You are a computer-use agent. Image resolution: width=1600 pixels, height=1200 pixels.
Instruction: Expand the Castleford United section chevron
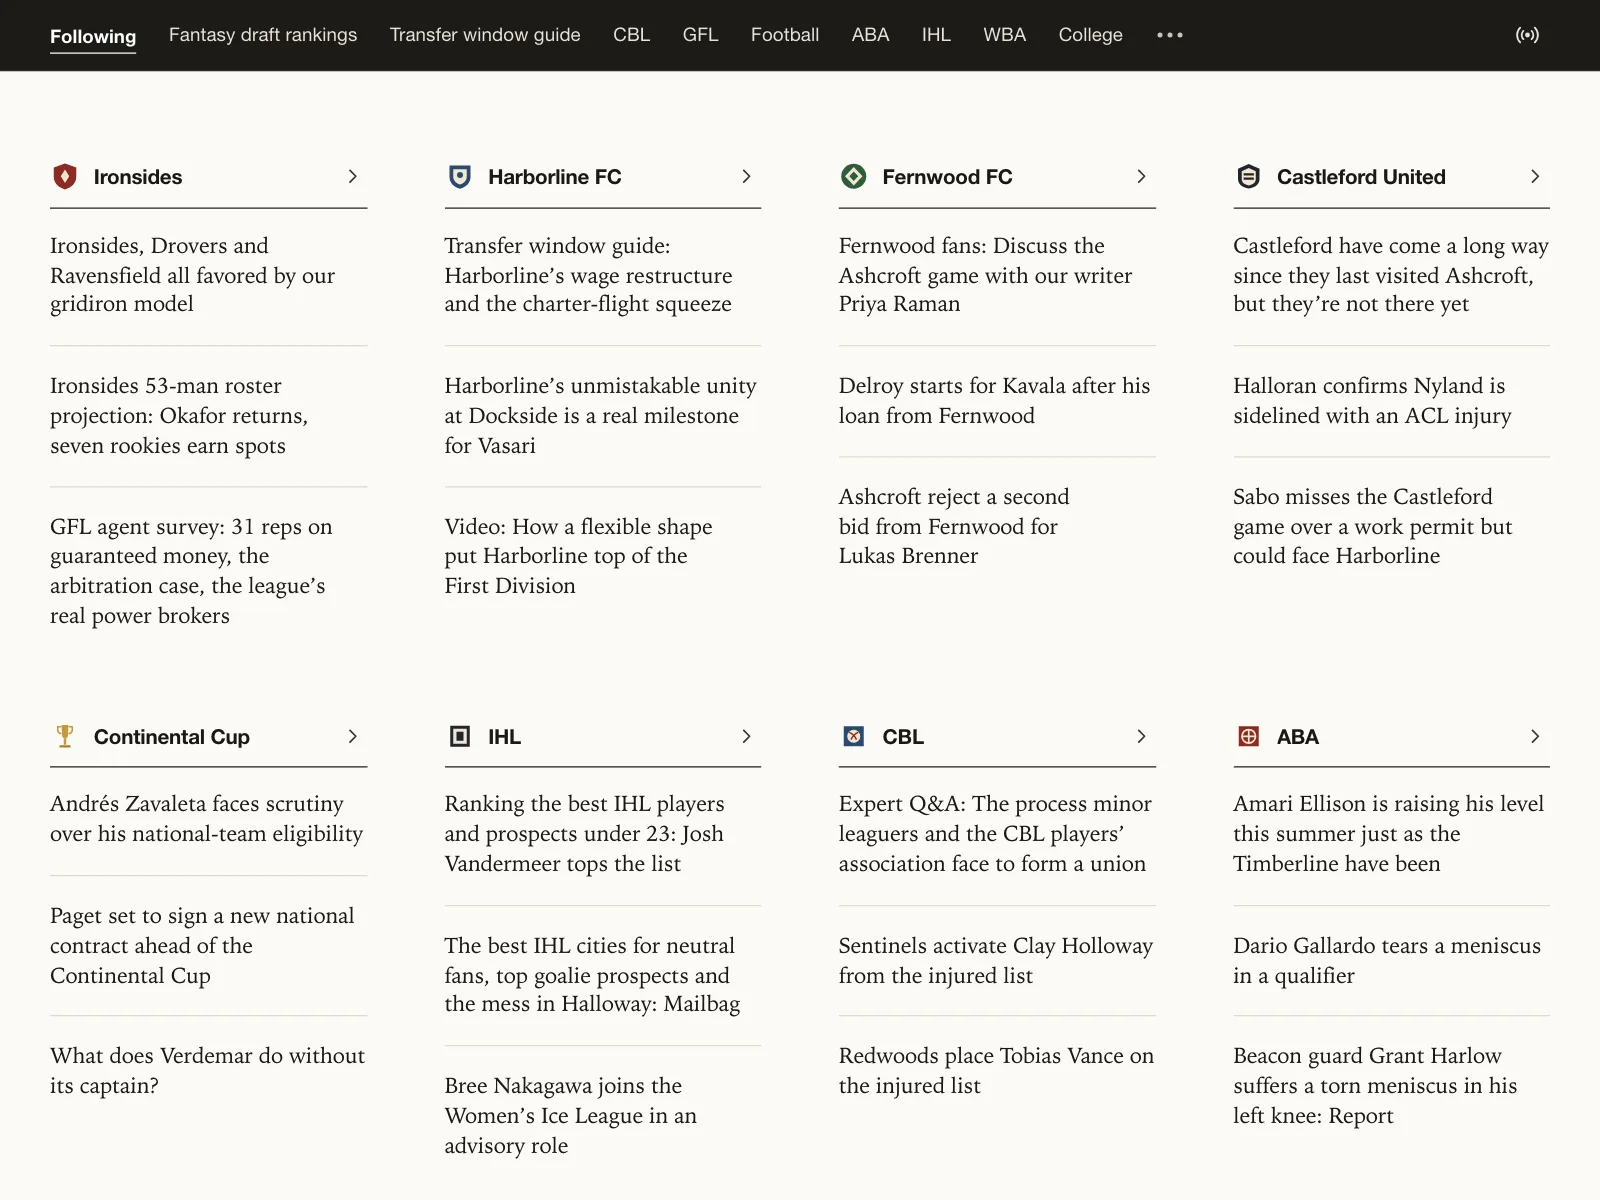point(1535,177)
